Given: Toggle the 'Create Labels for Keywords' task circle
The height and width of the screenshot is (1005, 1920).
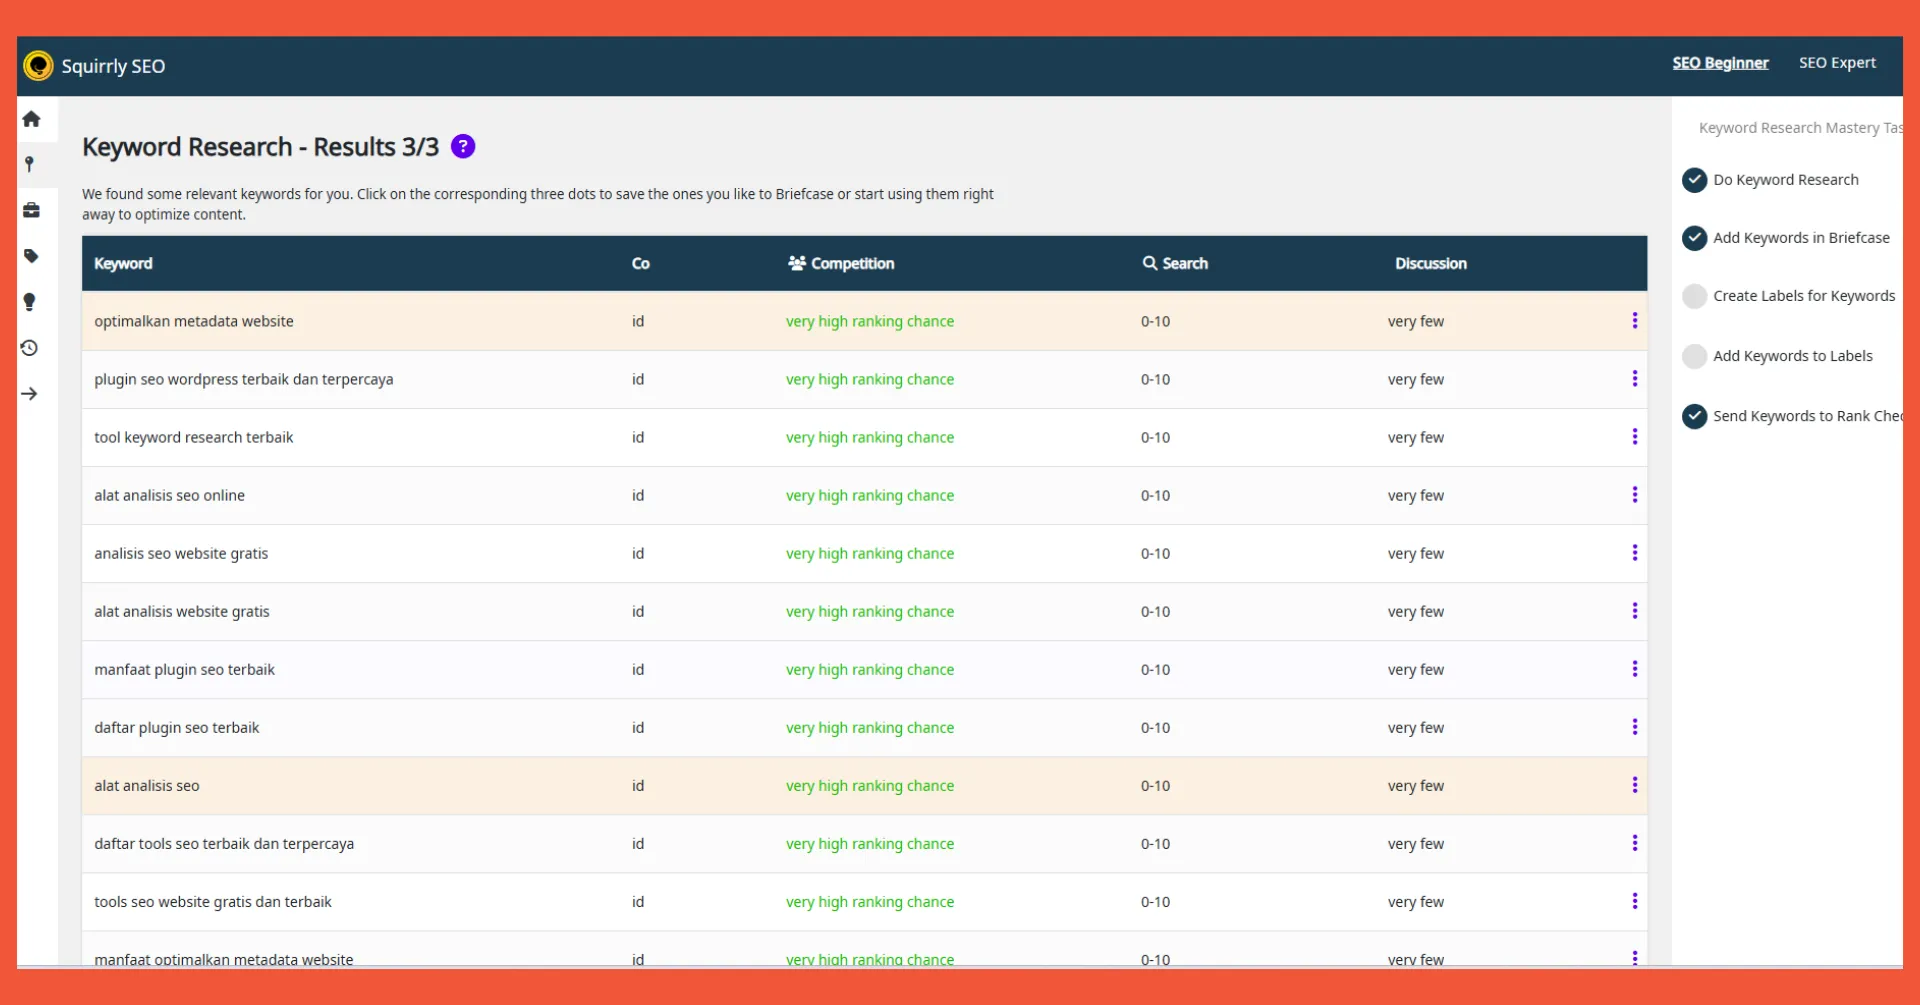Looking at the screenshot, I should point(1694,296).
